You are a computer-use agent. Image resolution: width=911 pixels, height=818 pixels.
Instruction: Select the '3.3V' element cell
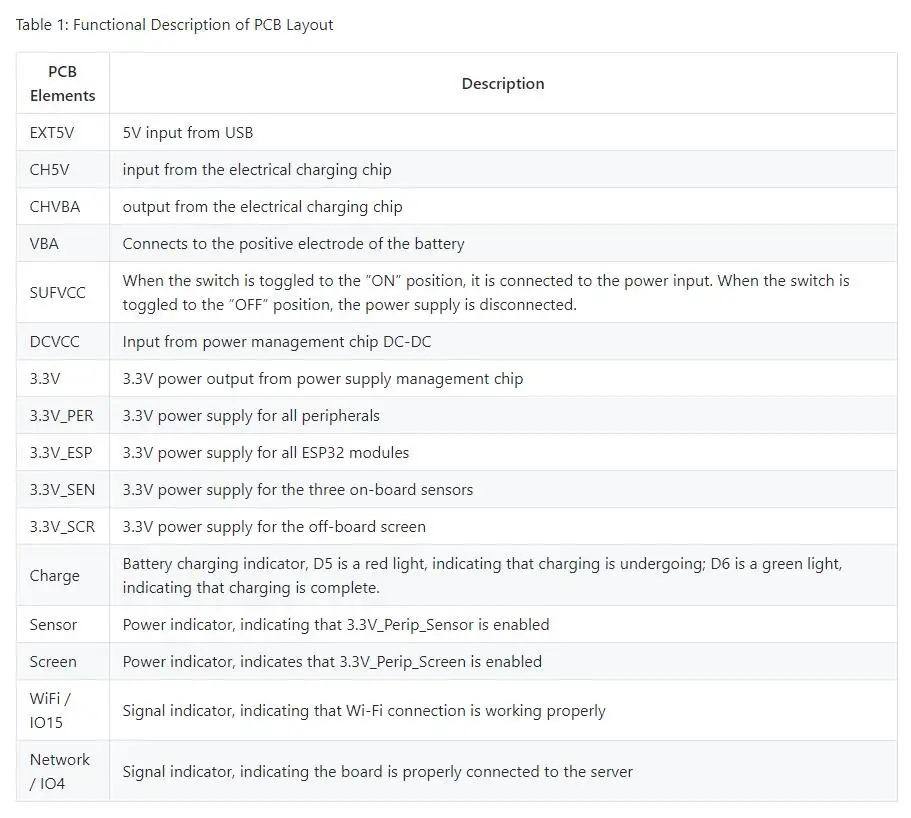[63, 378]
